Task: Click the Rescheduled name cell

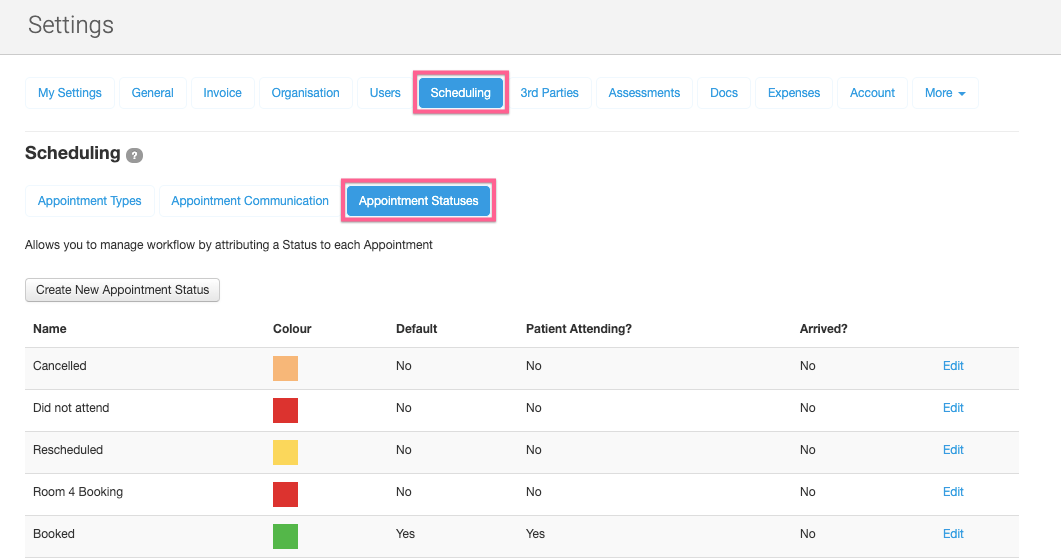Action: click(x=68, y=449)
